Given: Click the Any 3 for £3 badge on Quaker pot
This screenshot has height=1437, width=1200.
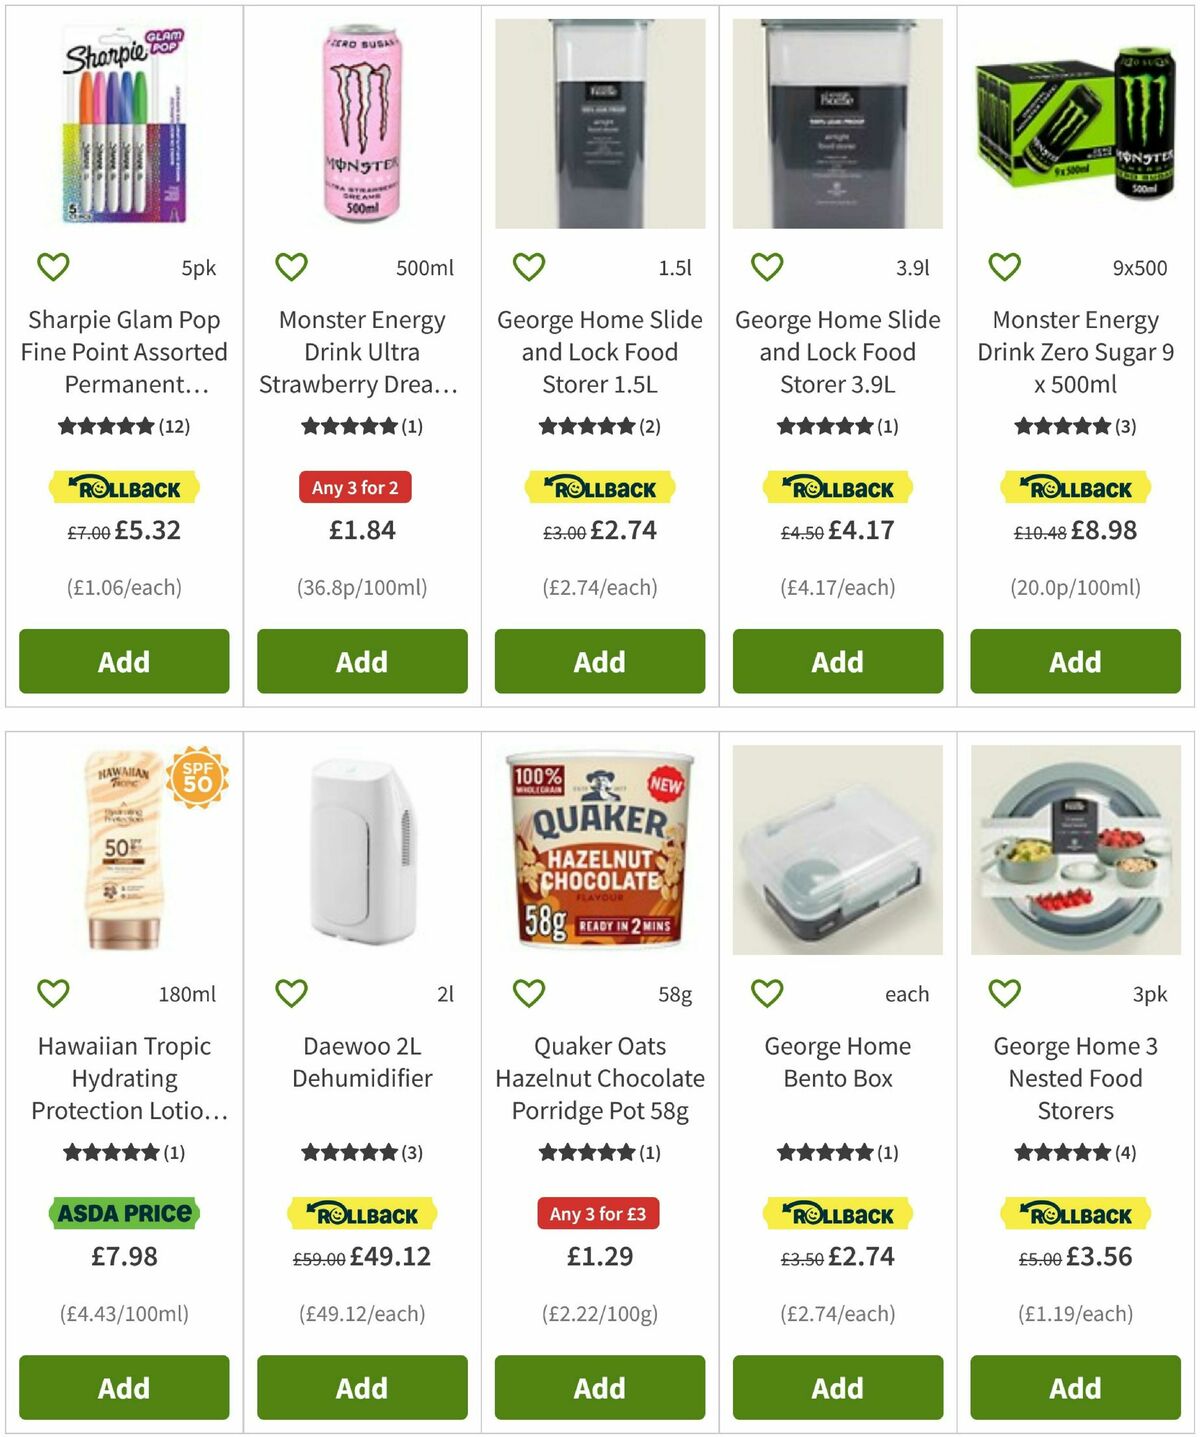Looking at the screenshot, I should coord(598,1214).
